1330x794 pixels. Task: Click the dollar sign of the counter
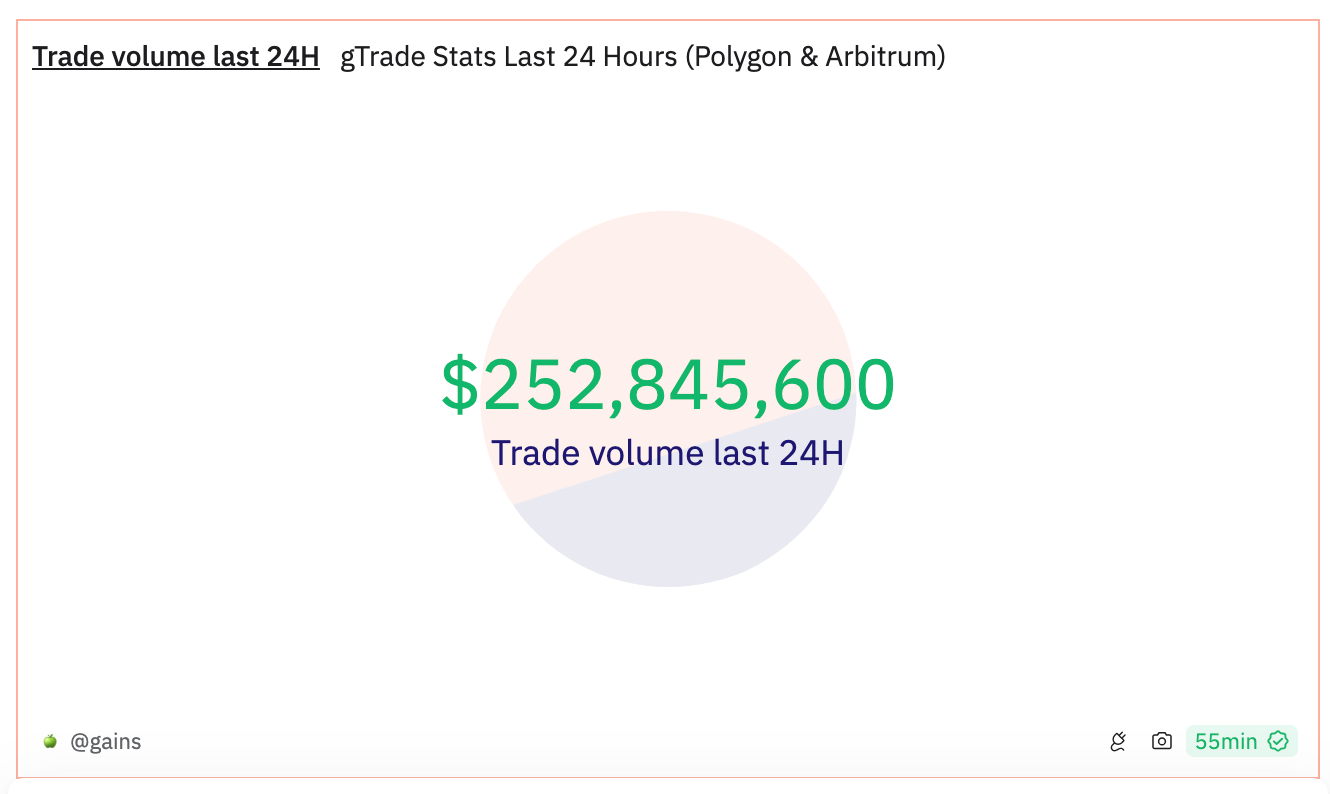tap(460, 385)
